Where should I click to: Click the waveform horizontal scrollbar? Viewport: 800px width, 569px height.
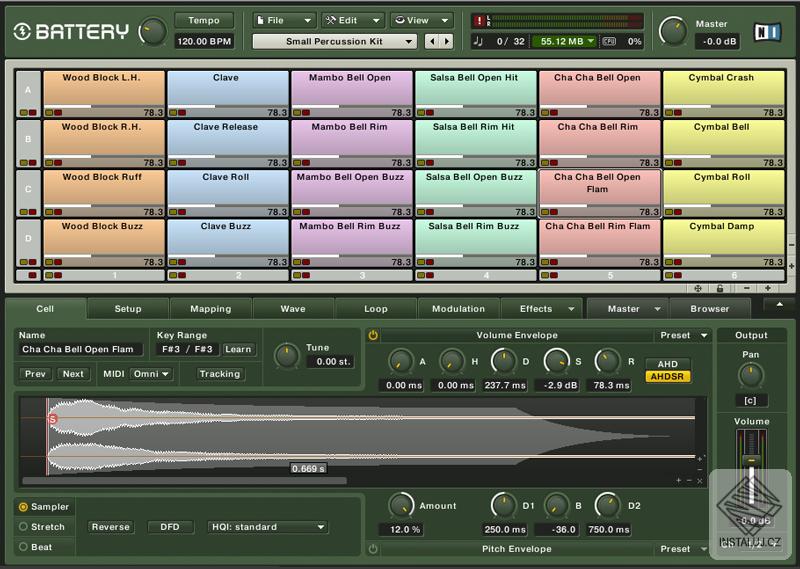(x=184, y=481)
